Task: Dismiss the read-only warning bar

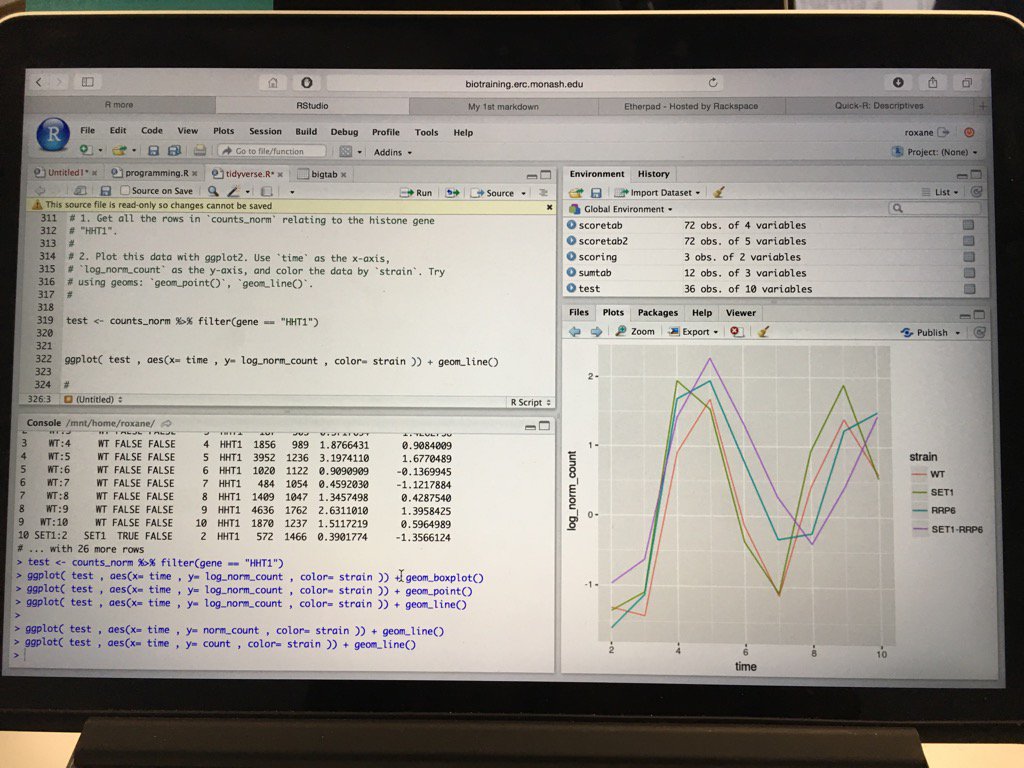Action: [x=549, y=207]
